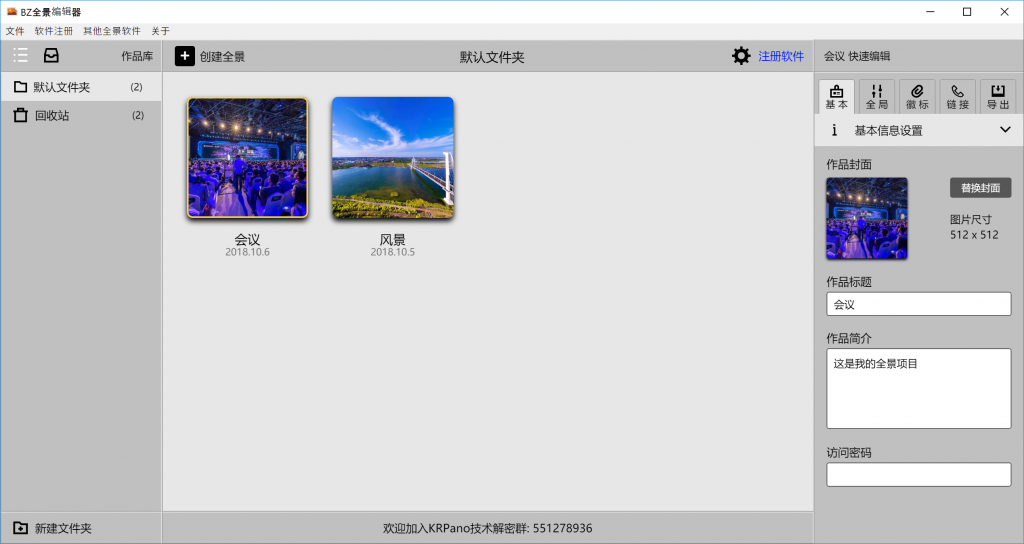Click the 创建全景 label
This screenshot has height=544, width=1024.
click(x=222, y=57)
